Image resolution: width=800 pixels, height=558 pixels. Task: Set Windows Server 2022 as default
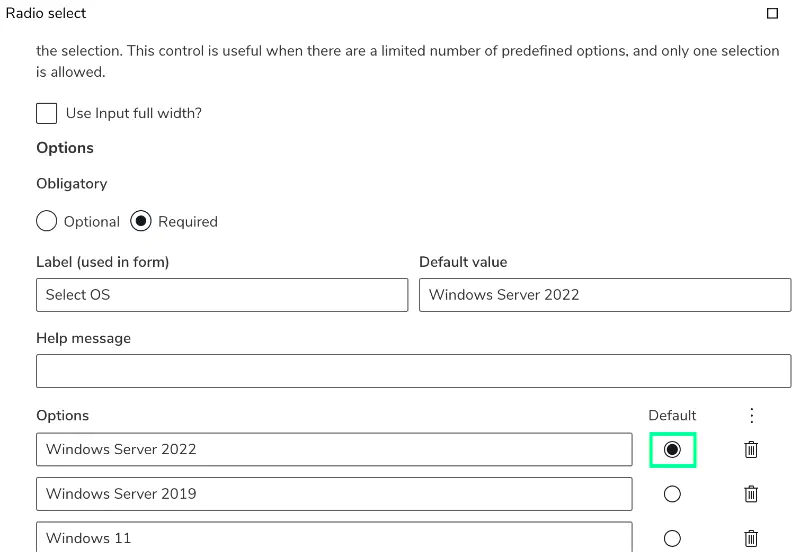672,449
